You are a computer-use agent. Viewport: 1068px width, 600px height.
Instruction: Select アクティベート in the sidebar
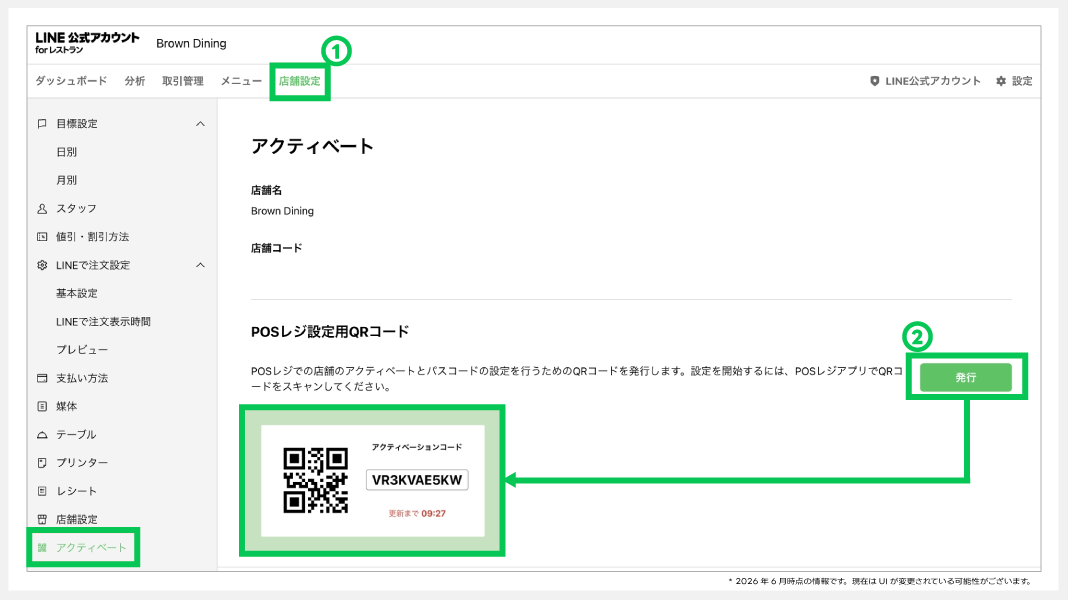point(91,548)
